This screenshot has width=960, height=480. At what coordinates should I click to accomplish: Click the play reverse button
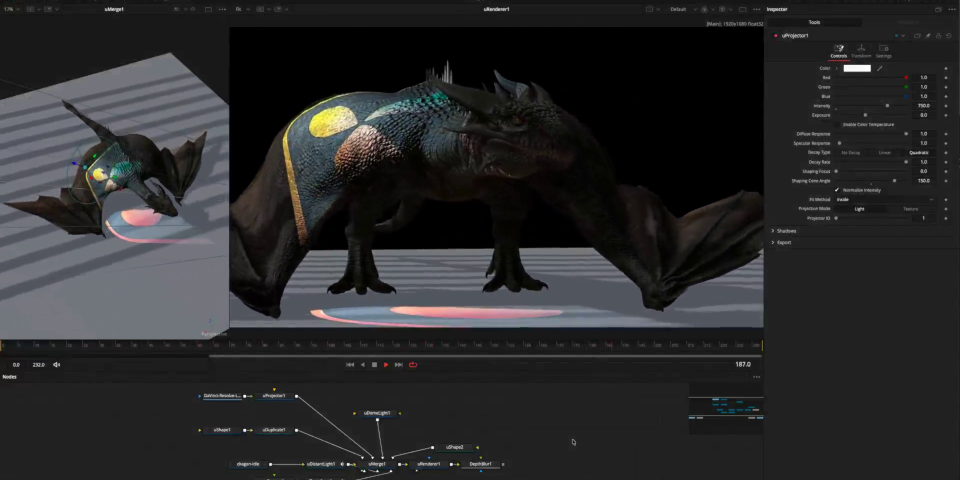[x=362, y=365]
